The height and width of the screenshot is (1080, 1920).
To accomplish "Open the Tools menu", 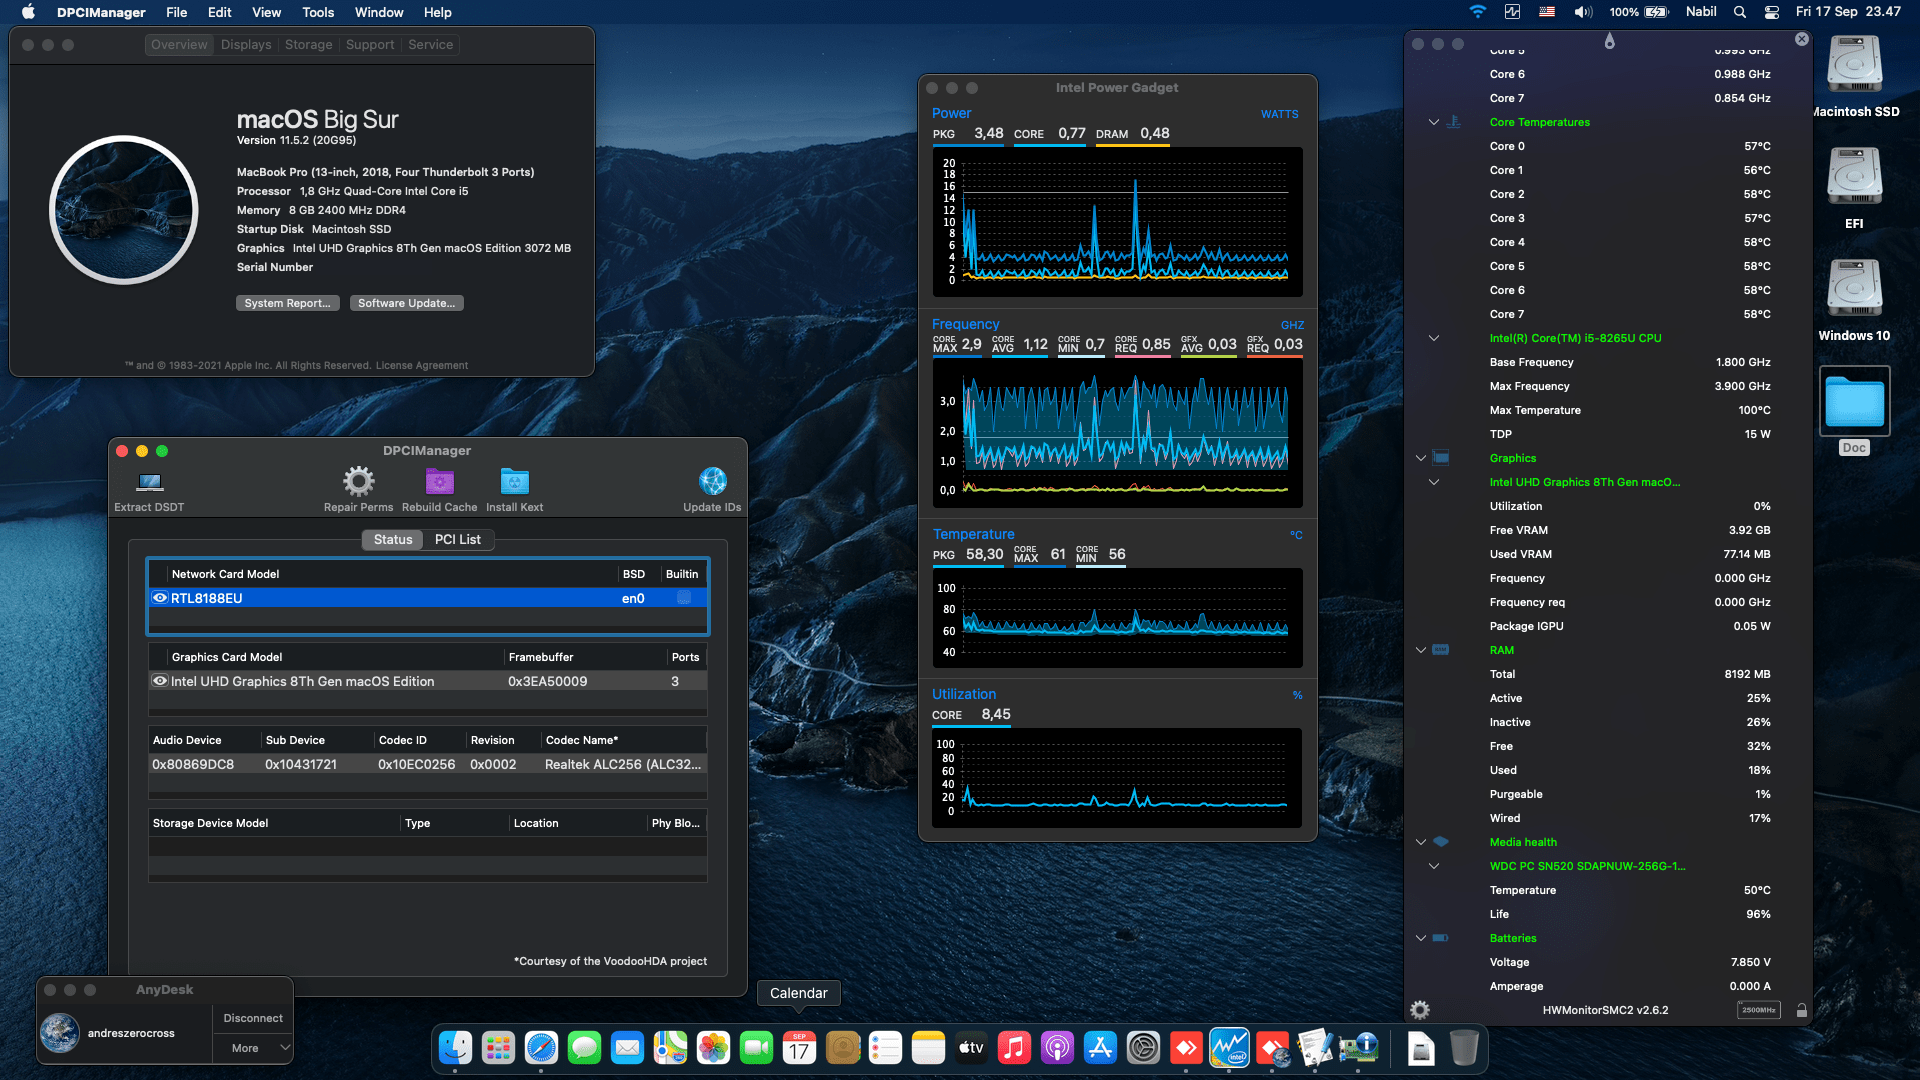I will click(318, 12).
